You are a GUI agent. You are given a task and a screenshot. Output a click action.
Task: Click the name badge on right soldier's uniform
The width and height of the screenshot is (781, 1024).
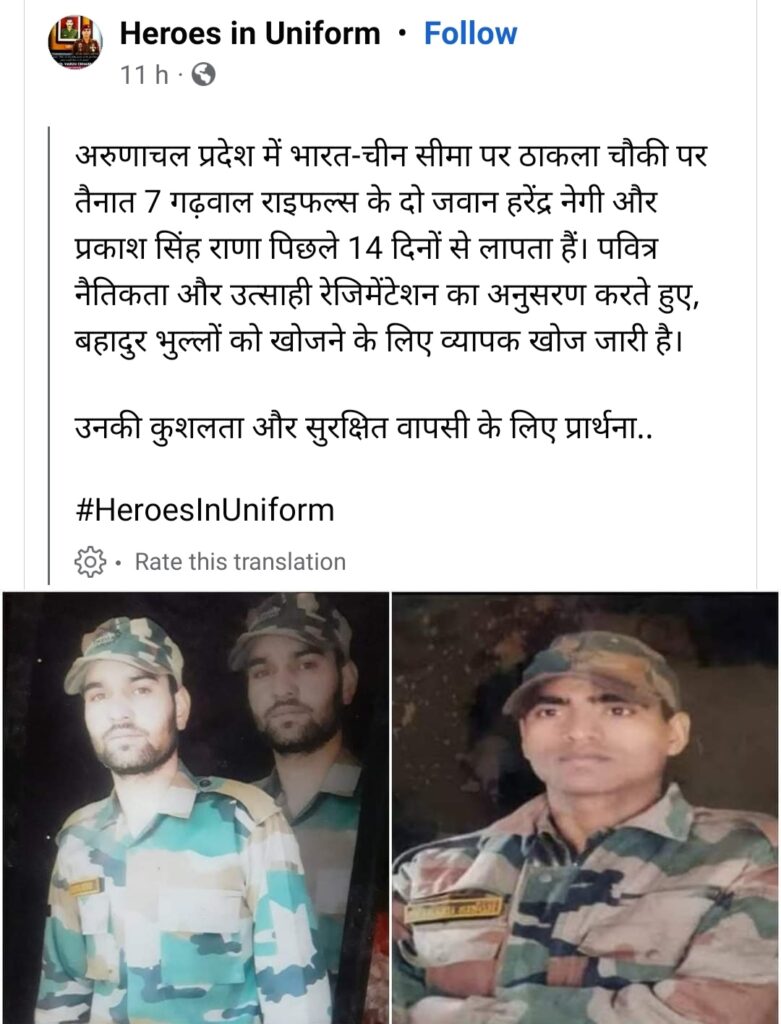tap(454, 907)
